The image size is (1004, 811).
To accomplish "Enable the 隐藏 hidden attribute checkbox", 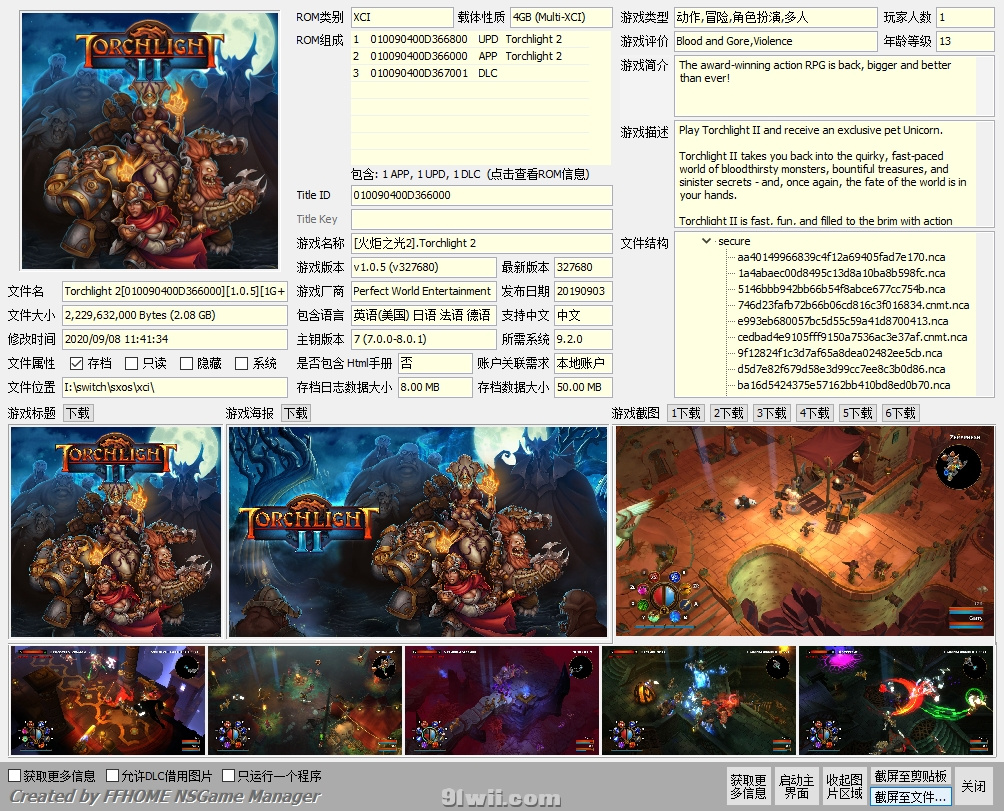I will coord(186,364).
